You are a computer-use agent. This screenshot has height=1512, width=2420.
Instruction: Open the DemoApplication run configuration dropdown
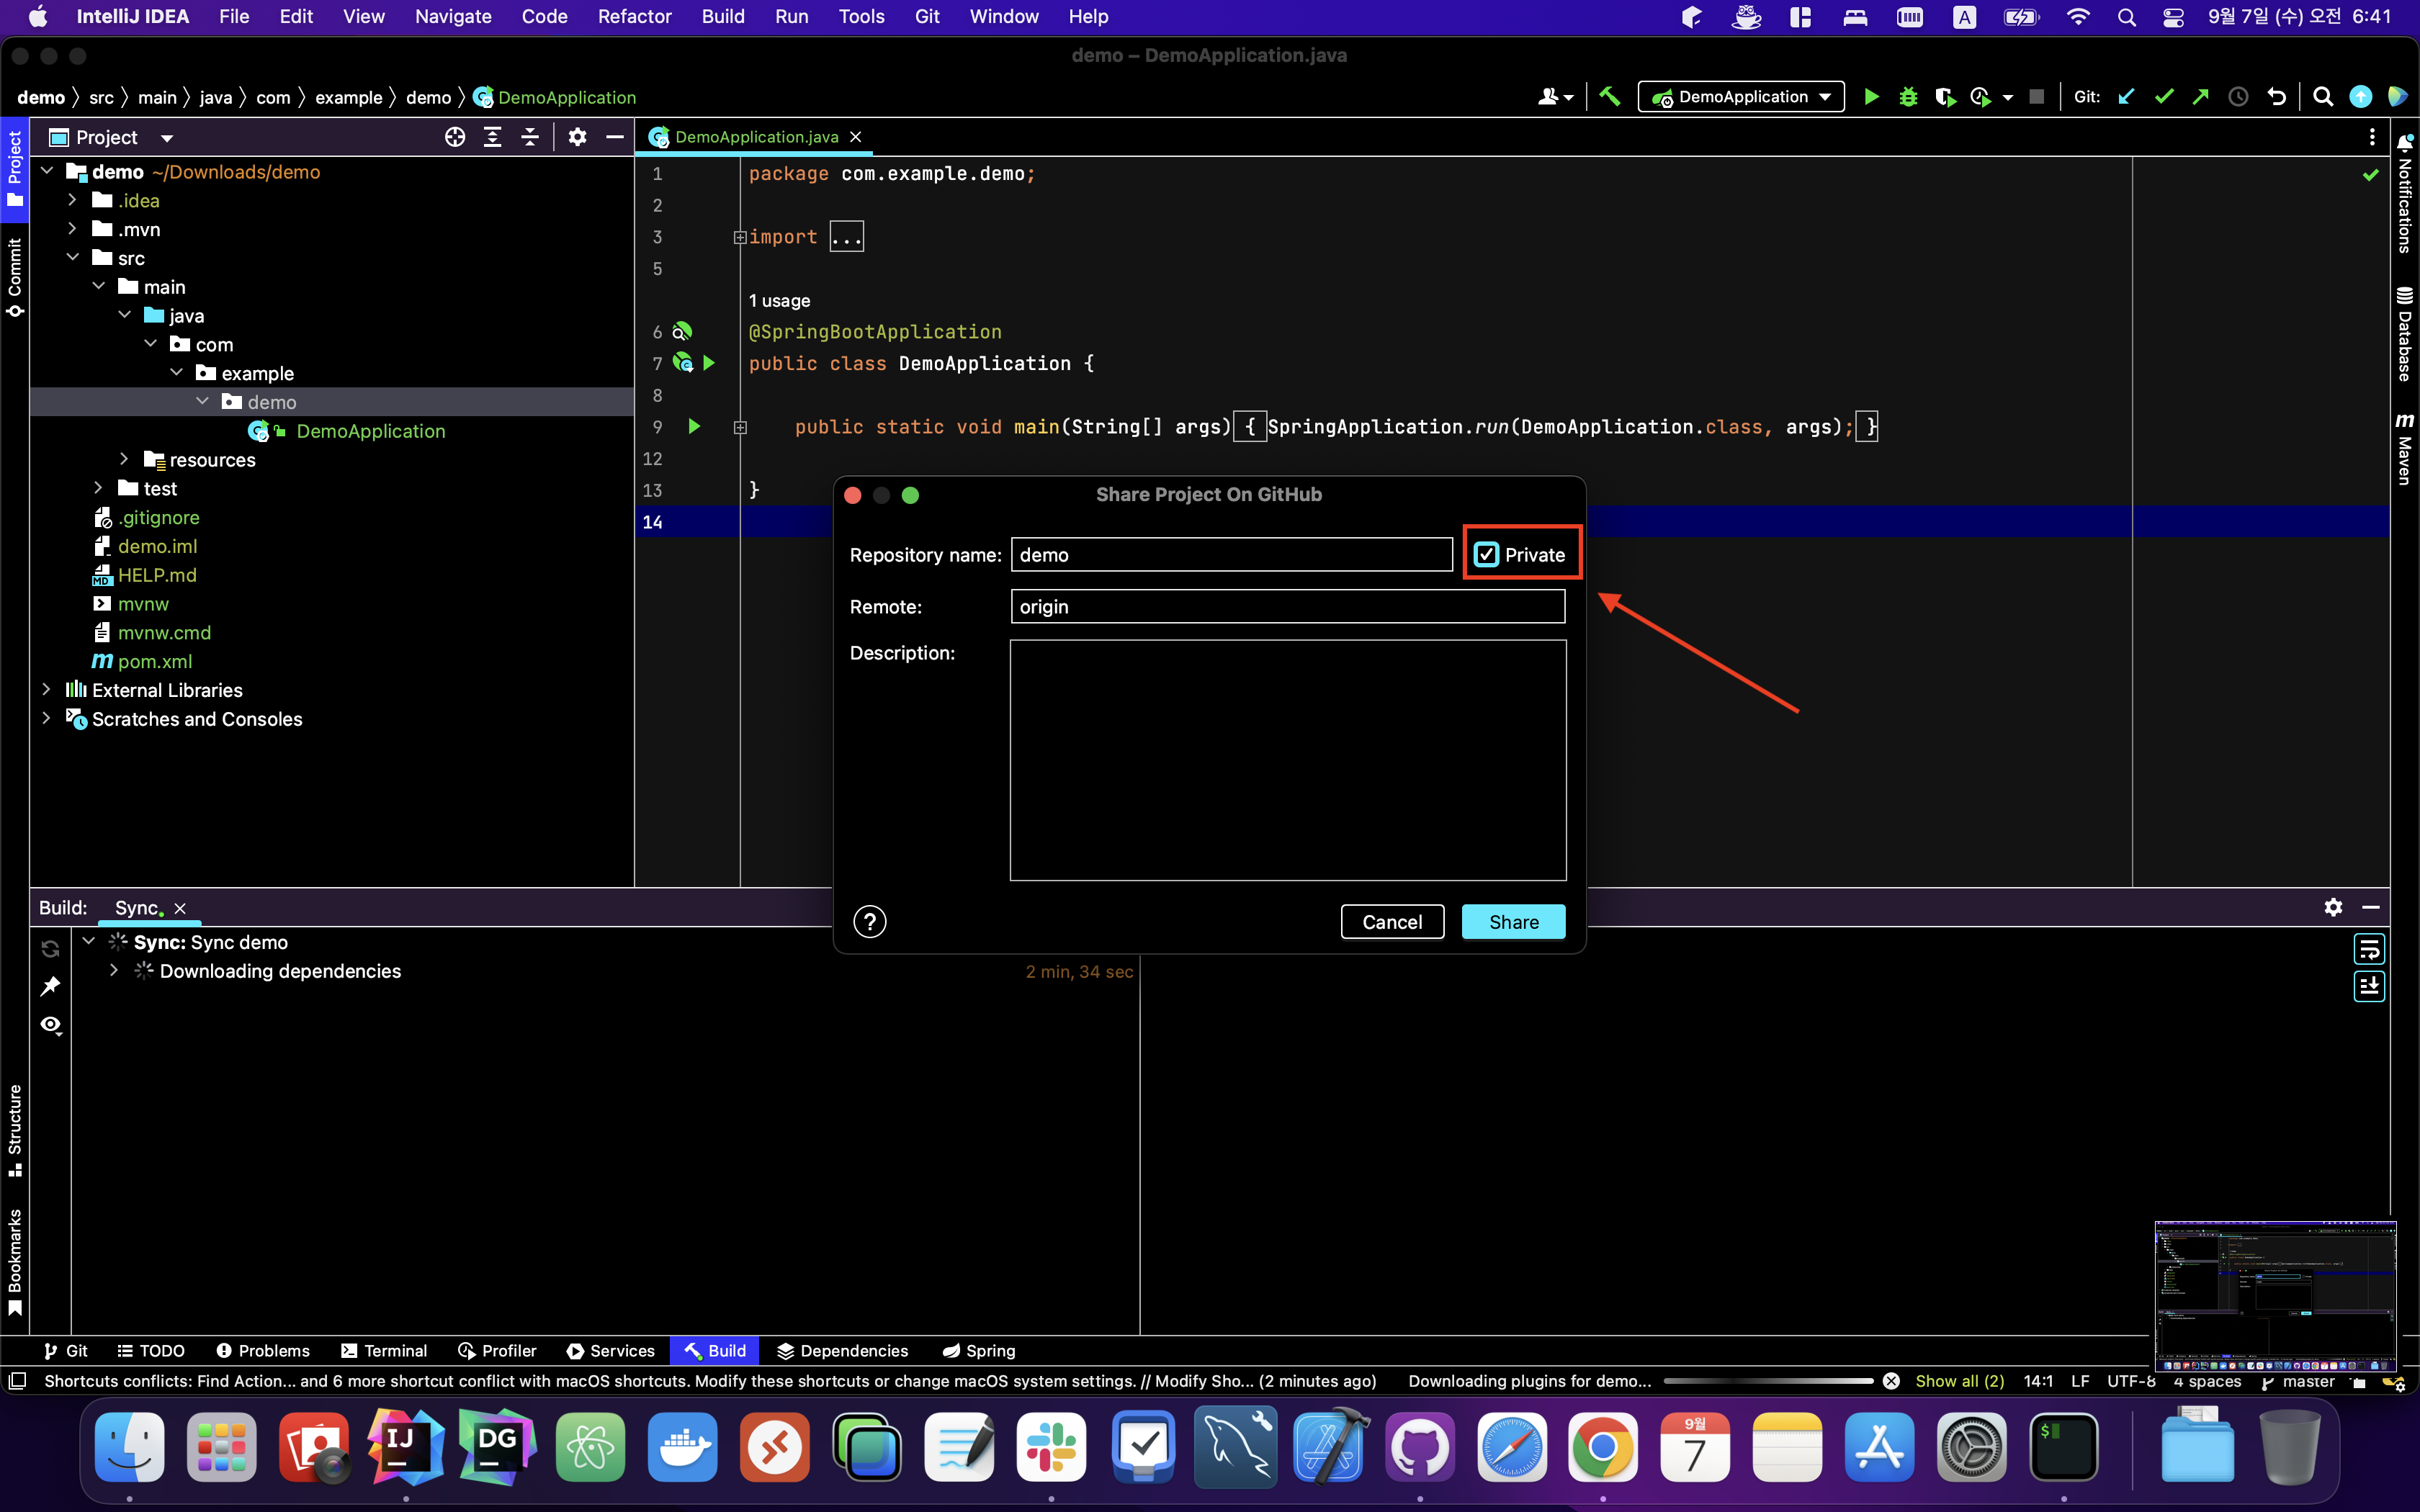click(1741, 97)
